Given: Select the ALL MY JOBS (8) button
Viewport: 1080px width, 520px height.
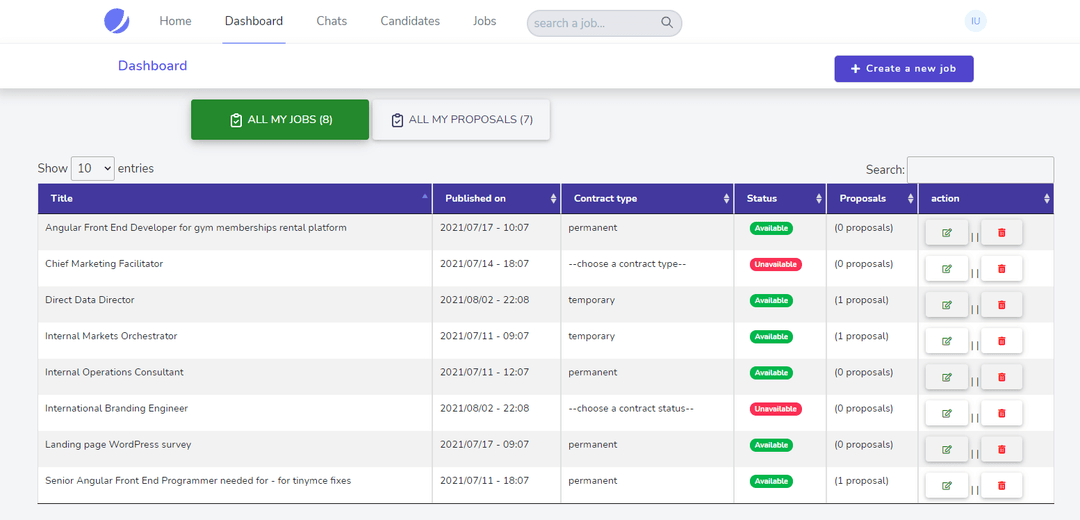Looking at the screenshot, I should click(x=280, y=120).
